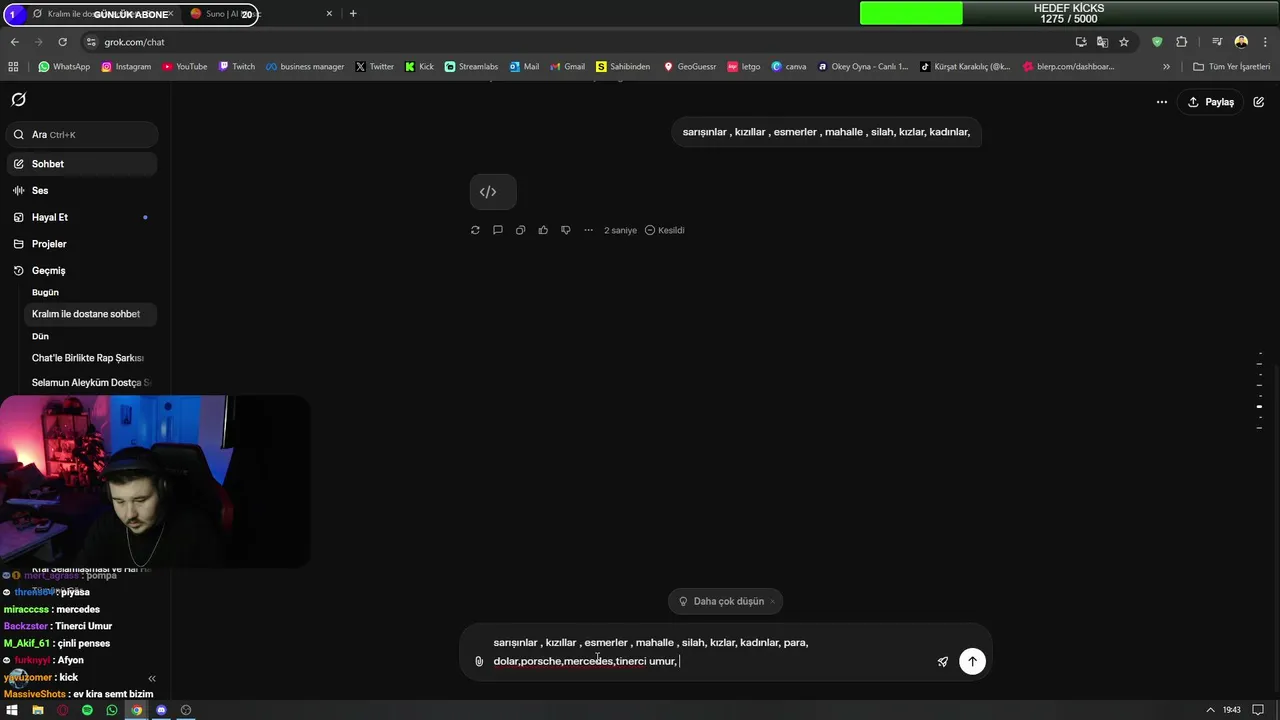Click the Kesildi status label
The width and height of the screenshot is (1280, 720).
665,230
